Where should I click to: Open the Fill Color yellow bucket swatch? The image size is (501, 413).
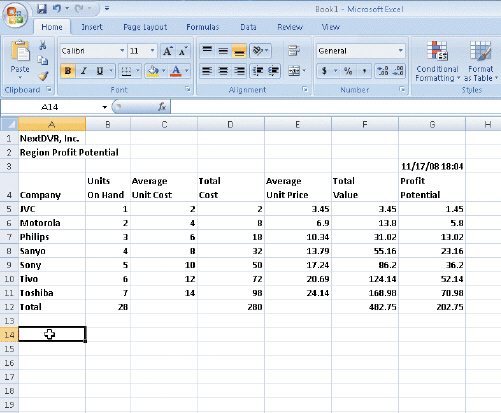pyautogui.click(x=153, y=71)
